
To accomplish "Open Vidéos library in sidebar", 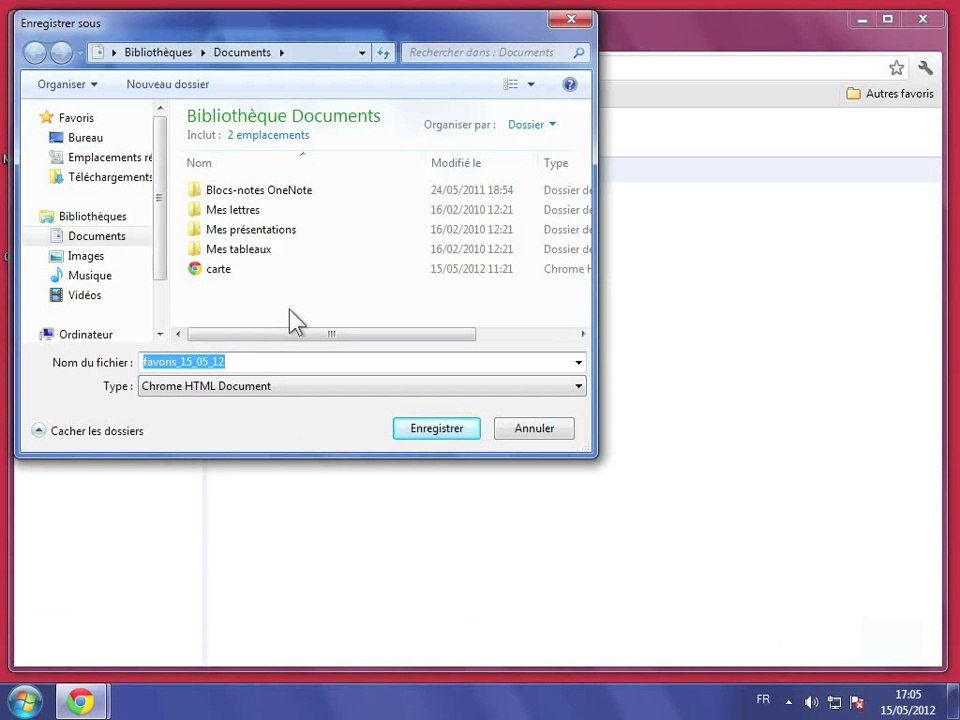I will pos(84,295).
